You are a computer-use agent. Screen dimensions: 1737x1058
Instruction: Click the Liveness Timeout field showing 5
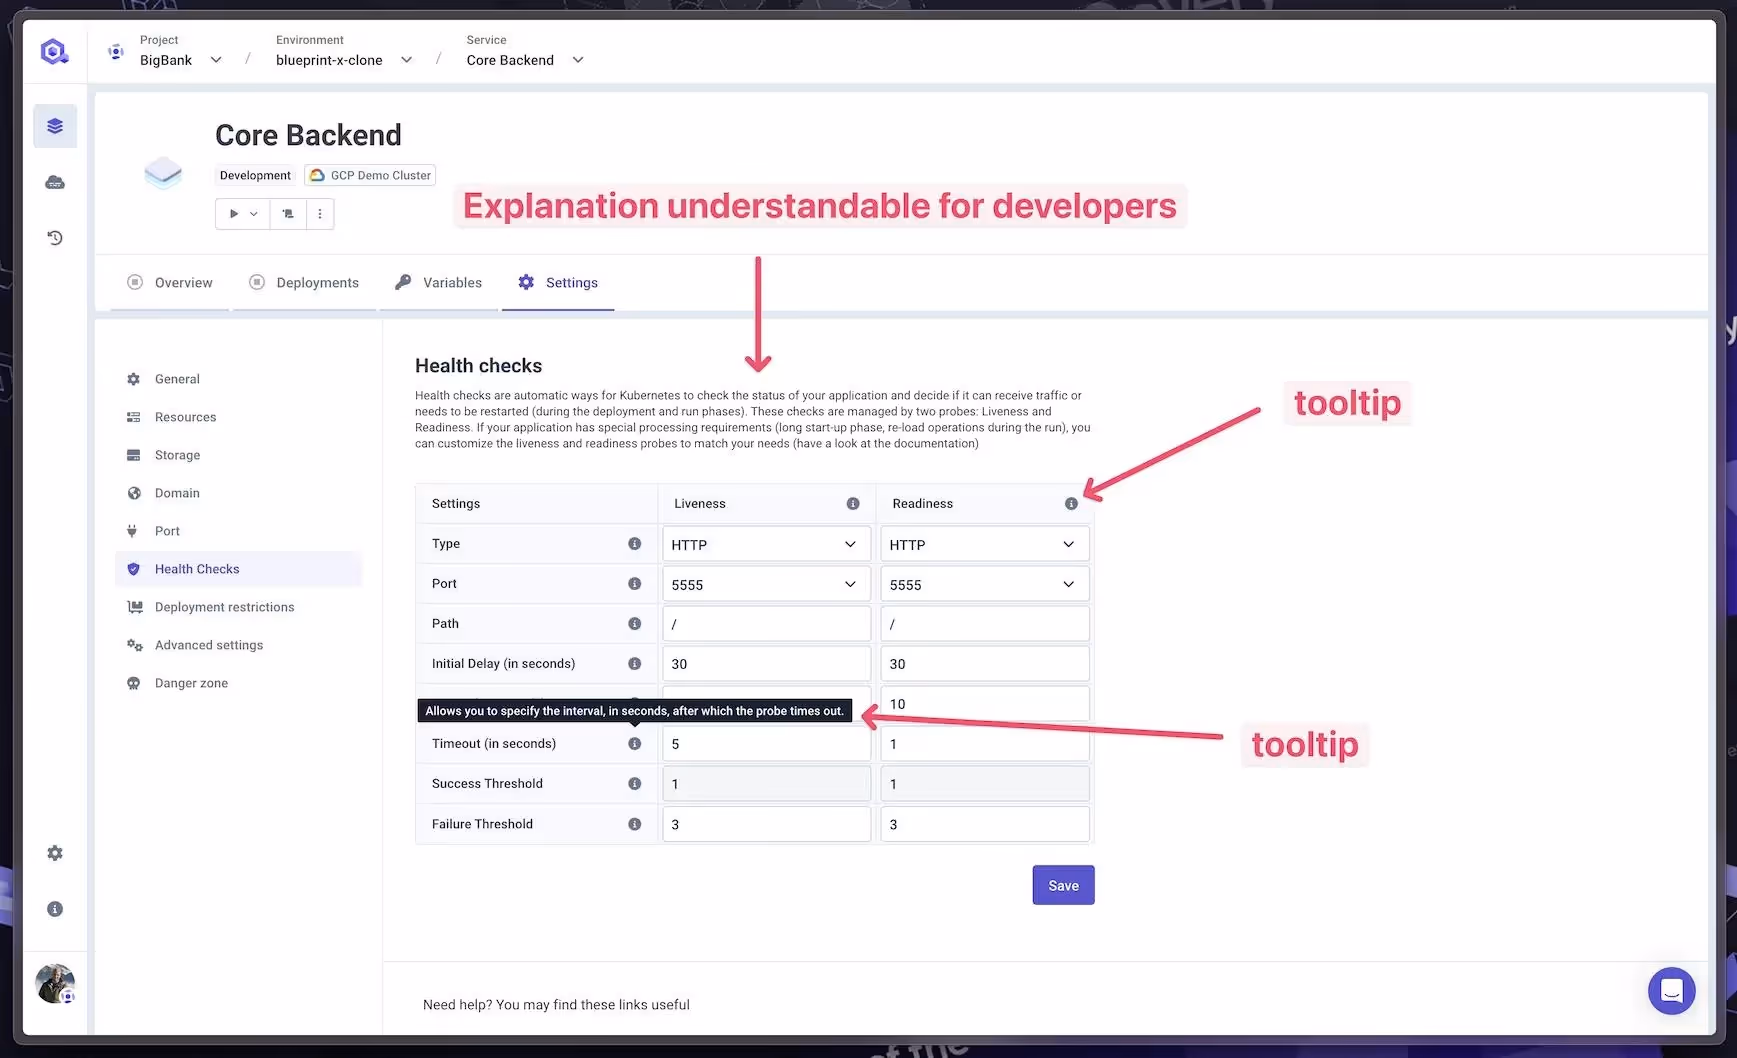[x=766, y=744]
